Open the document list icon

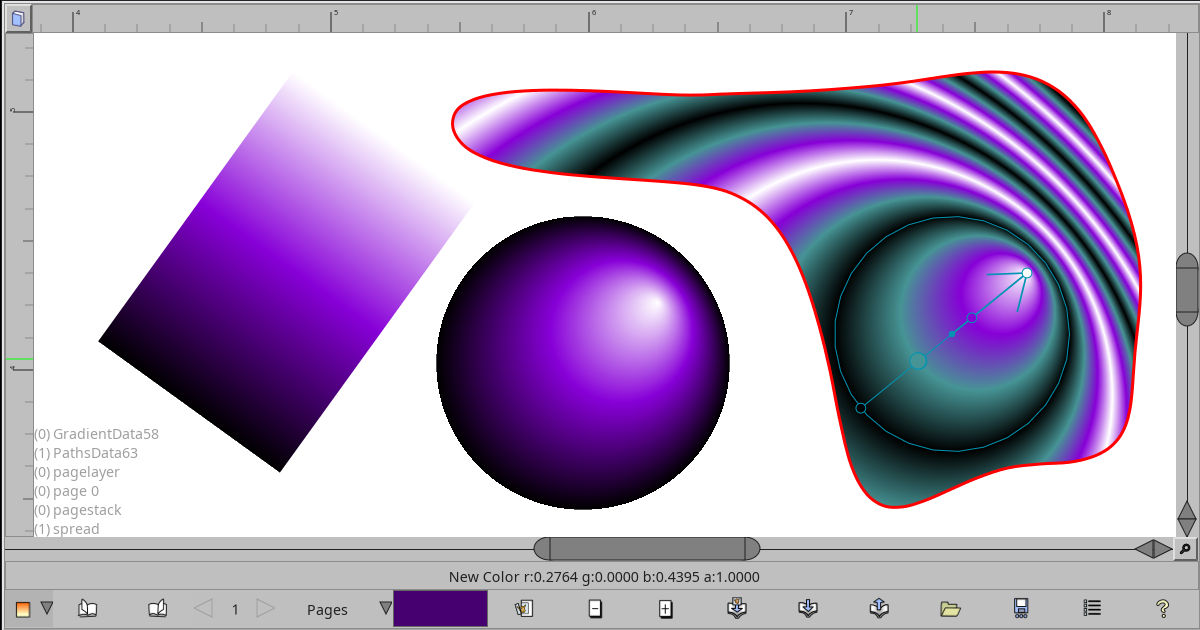click(x=1091, y=607)
